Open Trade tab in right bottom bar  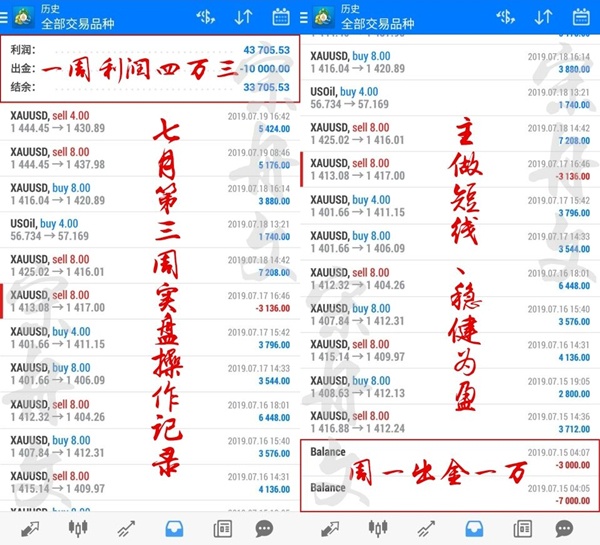pyautogui.click(x=426, y=529)
